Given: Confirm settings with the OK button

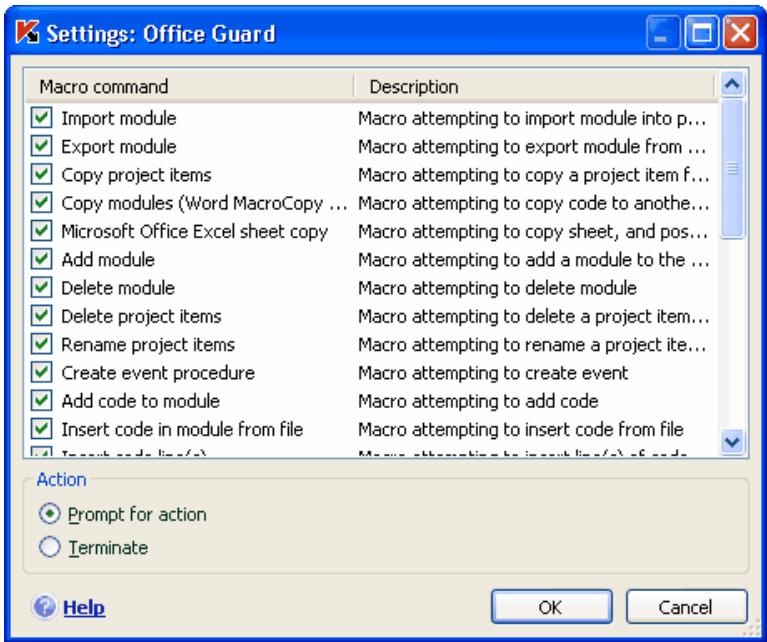Looking at the screenshot, I should pos(551,607).
